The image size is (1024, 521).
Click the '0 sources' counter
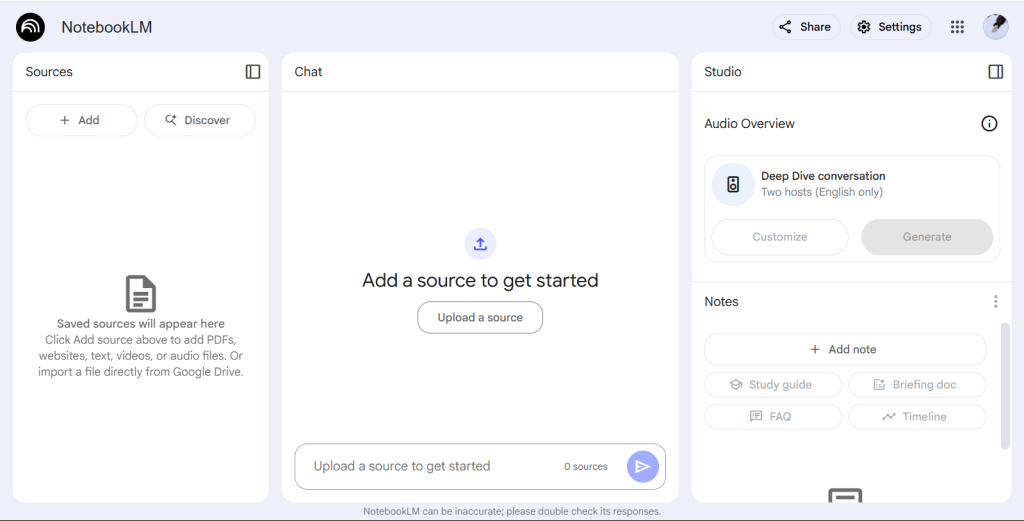coord(586,466)
